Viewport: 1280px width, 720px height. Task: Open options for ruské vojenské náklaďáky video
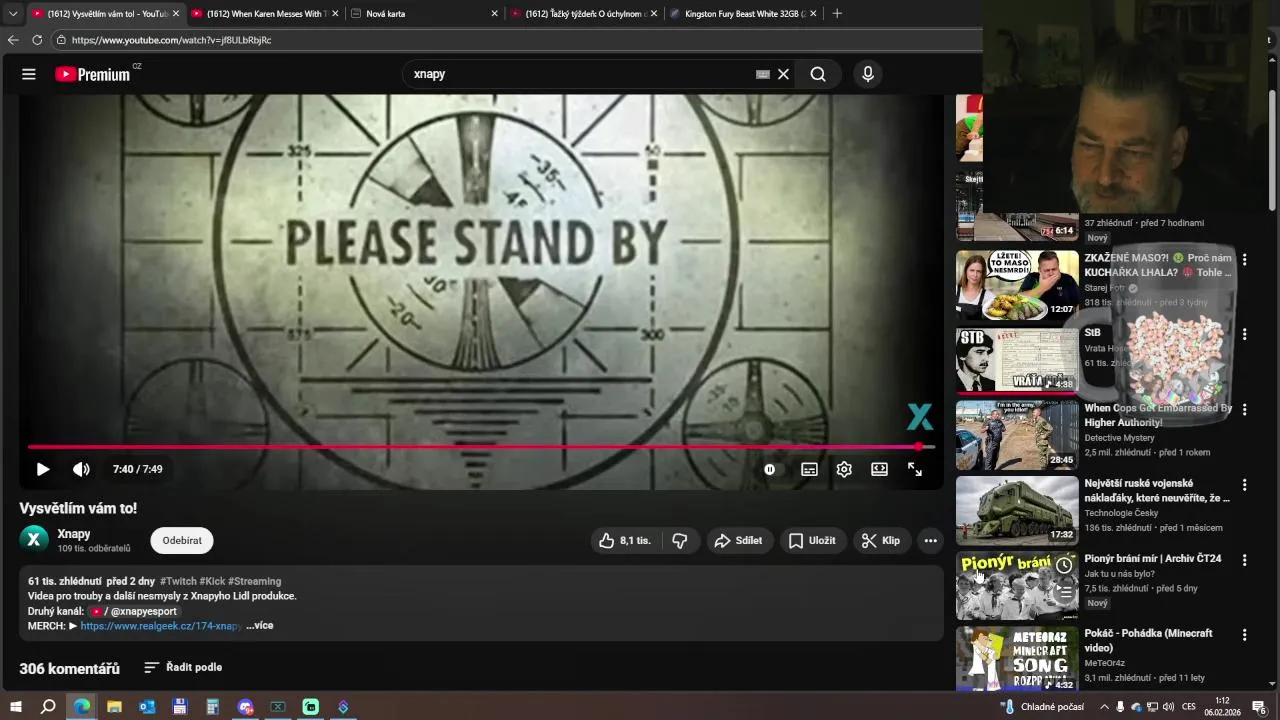pos(1244,484)
